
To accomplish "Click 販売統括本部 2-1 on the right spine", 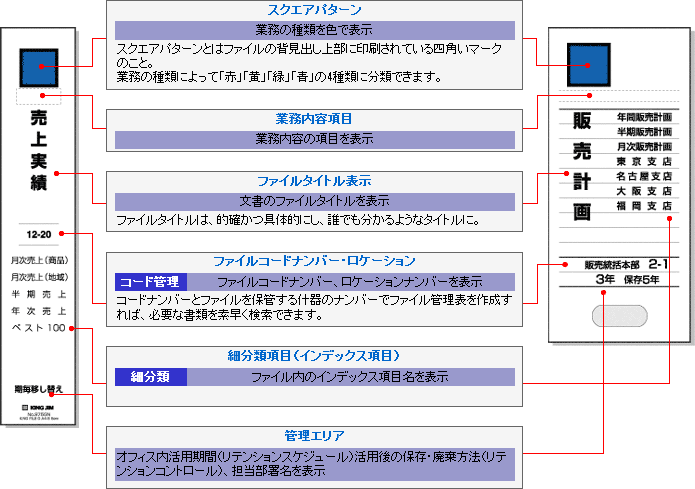I will click(x=626, y=265).
